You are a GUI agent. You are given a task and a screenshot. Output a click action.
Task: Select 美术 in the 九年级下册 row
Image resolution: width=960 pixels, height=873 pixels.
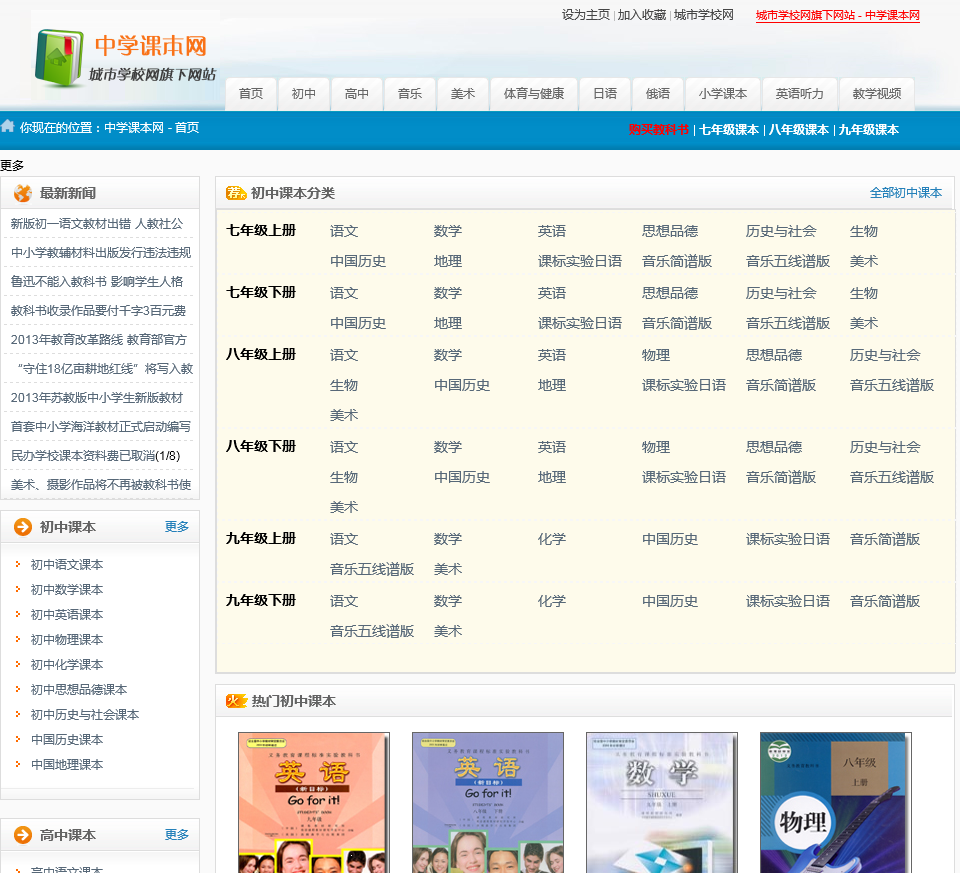(448, 631)
